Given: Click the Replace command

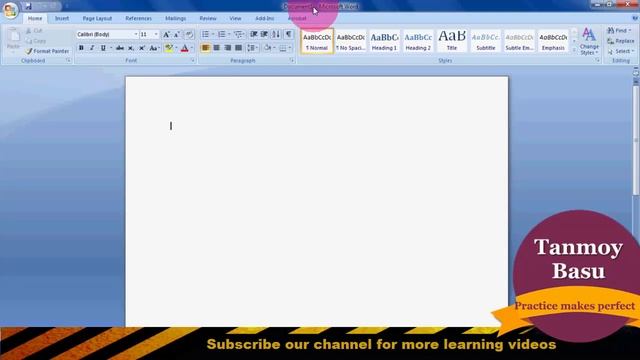Looking at the screenshot, I should pyautogui.click(x=620, y=41).
